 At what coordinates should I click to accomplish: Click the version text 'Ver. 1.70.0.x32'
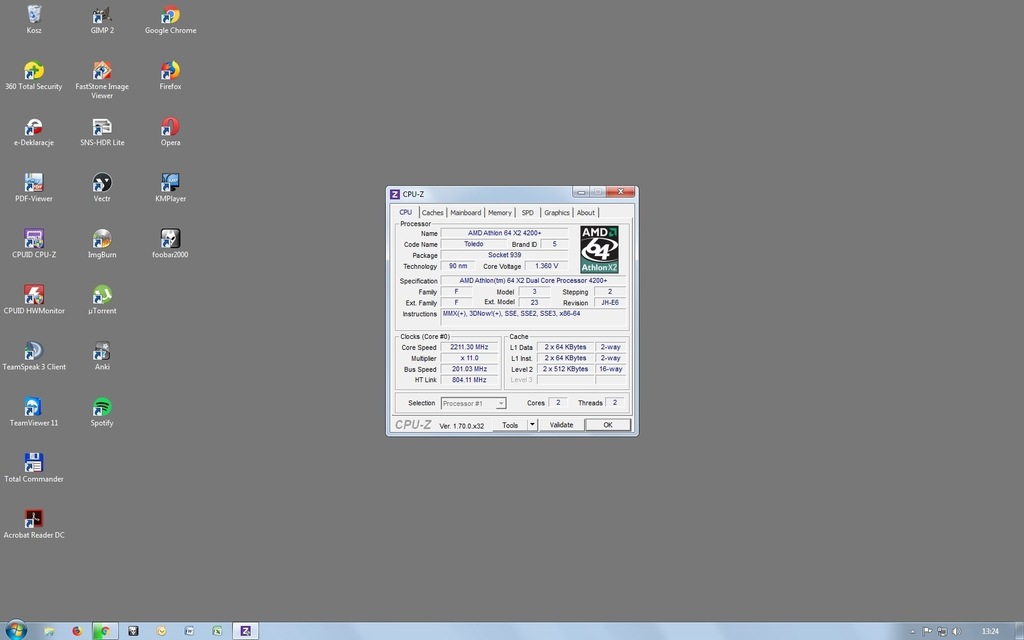pos(462,426)
